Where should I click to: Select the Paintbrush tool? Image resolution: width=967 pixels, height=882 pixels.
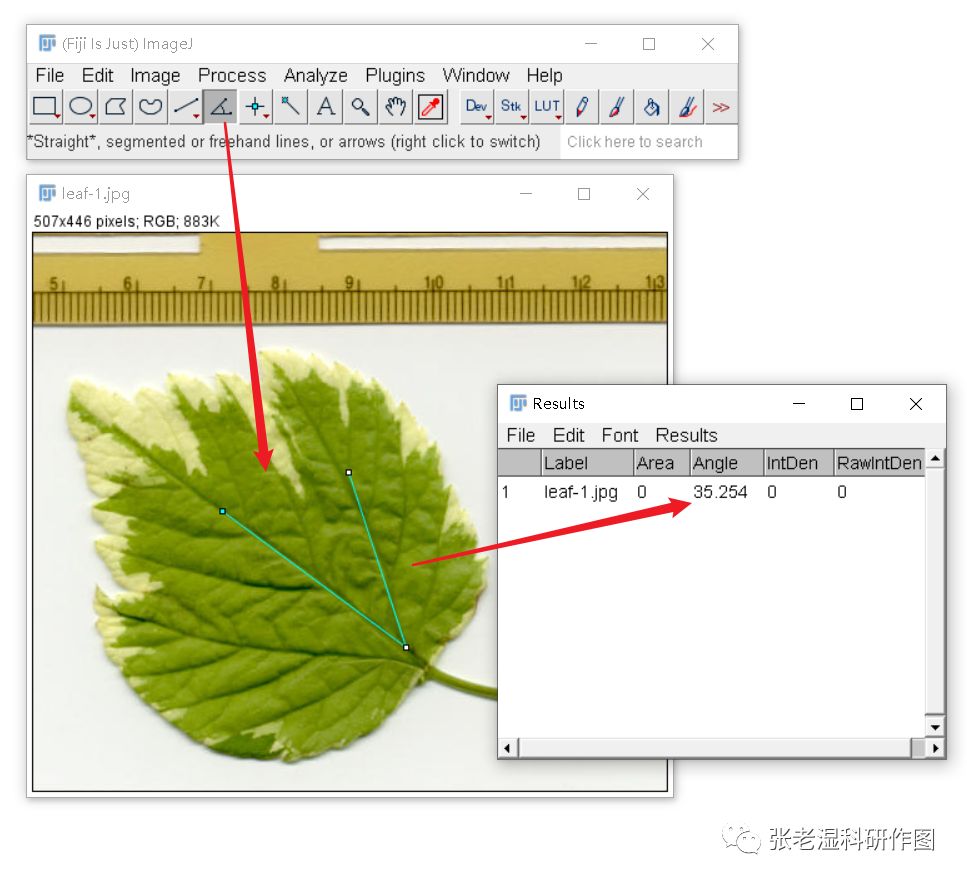click(x=617, y=107)
